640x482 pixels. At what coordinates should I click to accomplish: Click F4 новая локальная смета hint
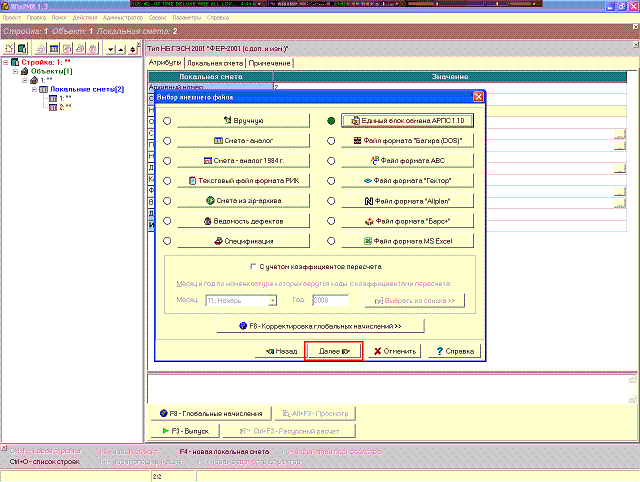coord(224,452)
